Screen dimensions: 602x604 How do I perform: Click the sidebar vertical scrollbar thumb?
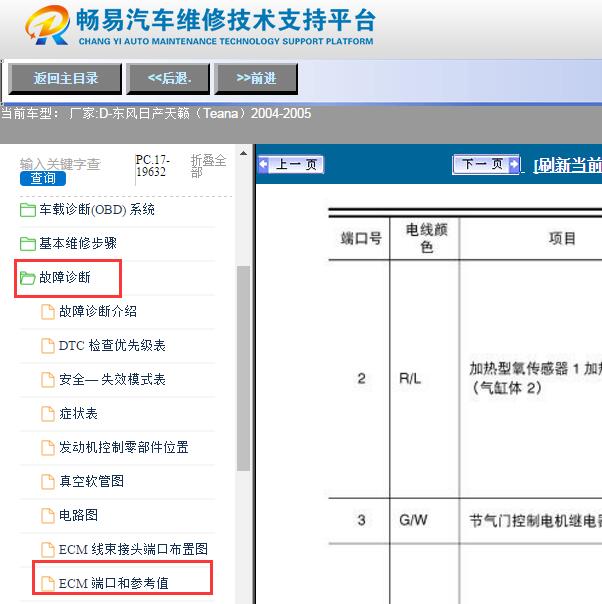pos(243,368)
